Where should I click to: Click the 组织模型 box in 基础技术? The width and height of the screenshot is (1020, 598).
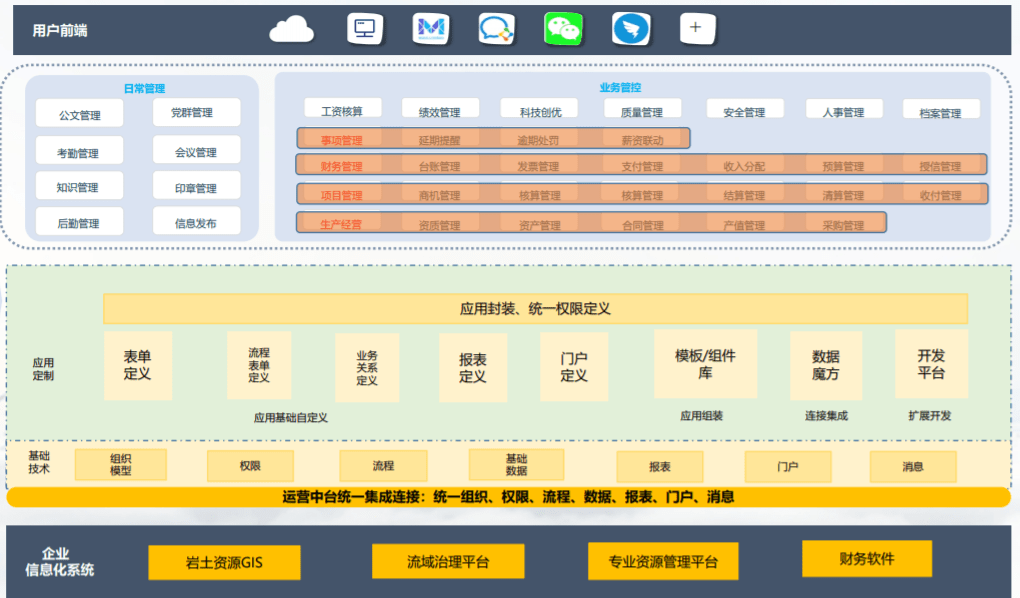coord(120,465)
